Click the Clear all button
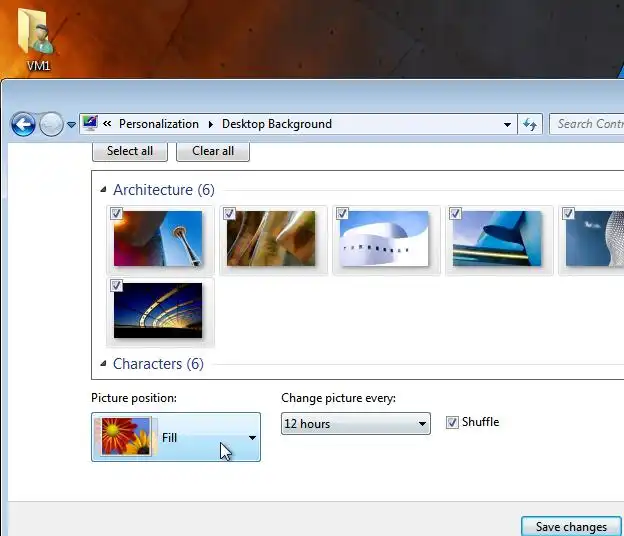The height and width of the screenshot is (536, 624). tap(213, 151)
